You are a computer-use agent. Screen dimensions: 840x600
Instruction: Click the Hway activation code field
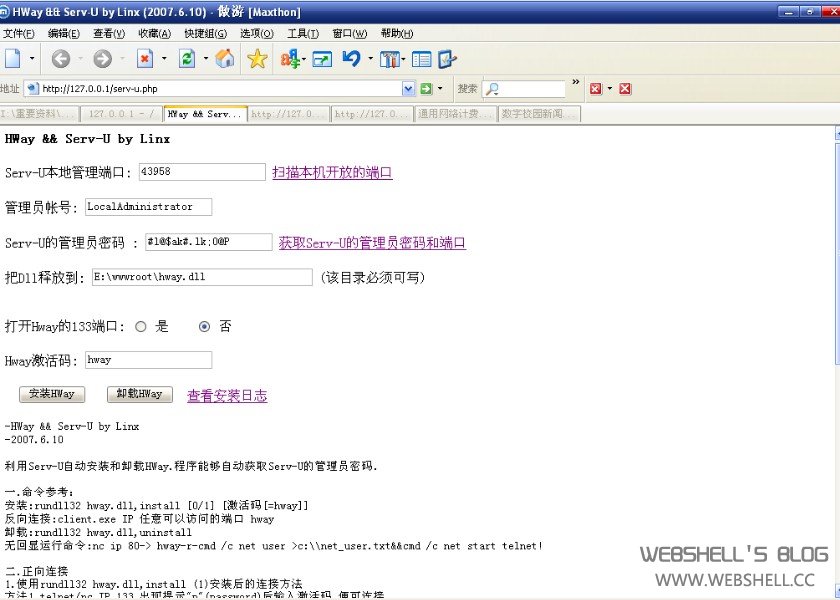[x=148, y=360]
